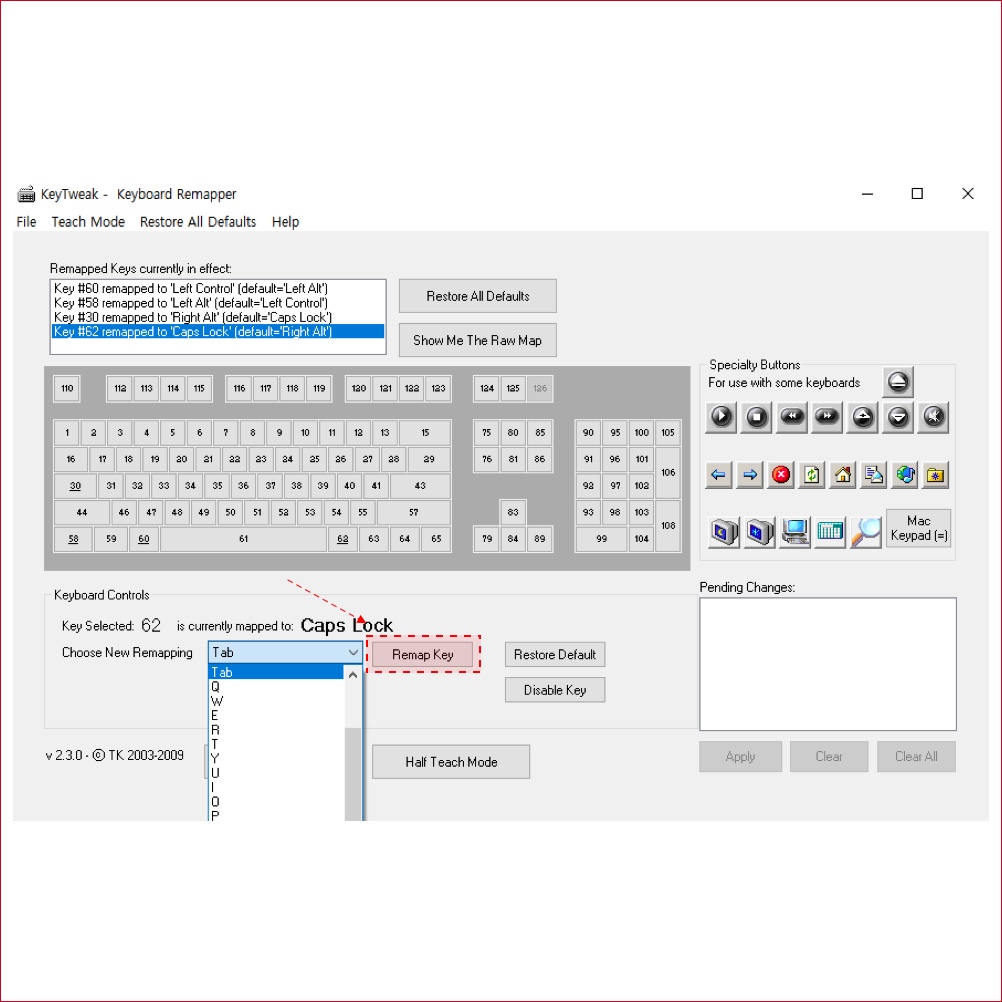1002x1002 pixels.
Task: Select 'Y' in the remapping dropdown list
Action: tap(277, 759)
